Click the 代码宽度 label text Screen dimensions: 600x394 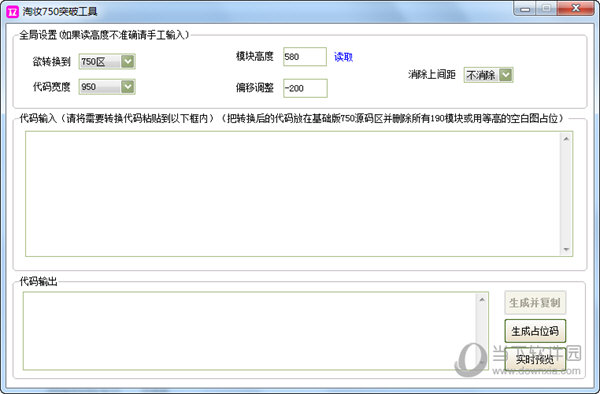[51, 87]
